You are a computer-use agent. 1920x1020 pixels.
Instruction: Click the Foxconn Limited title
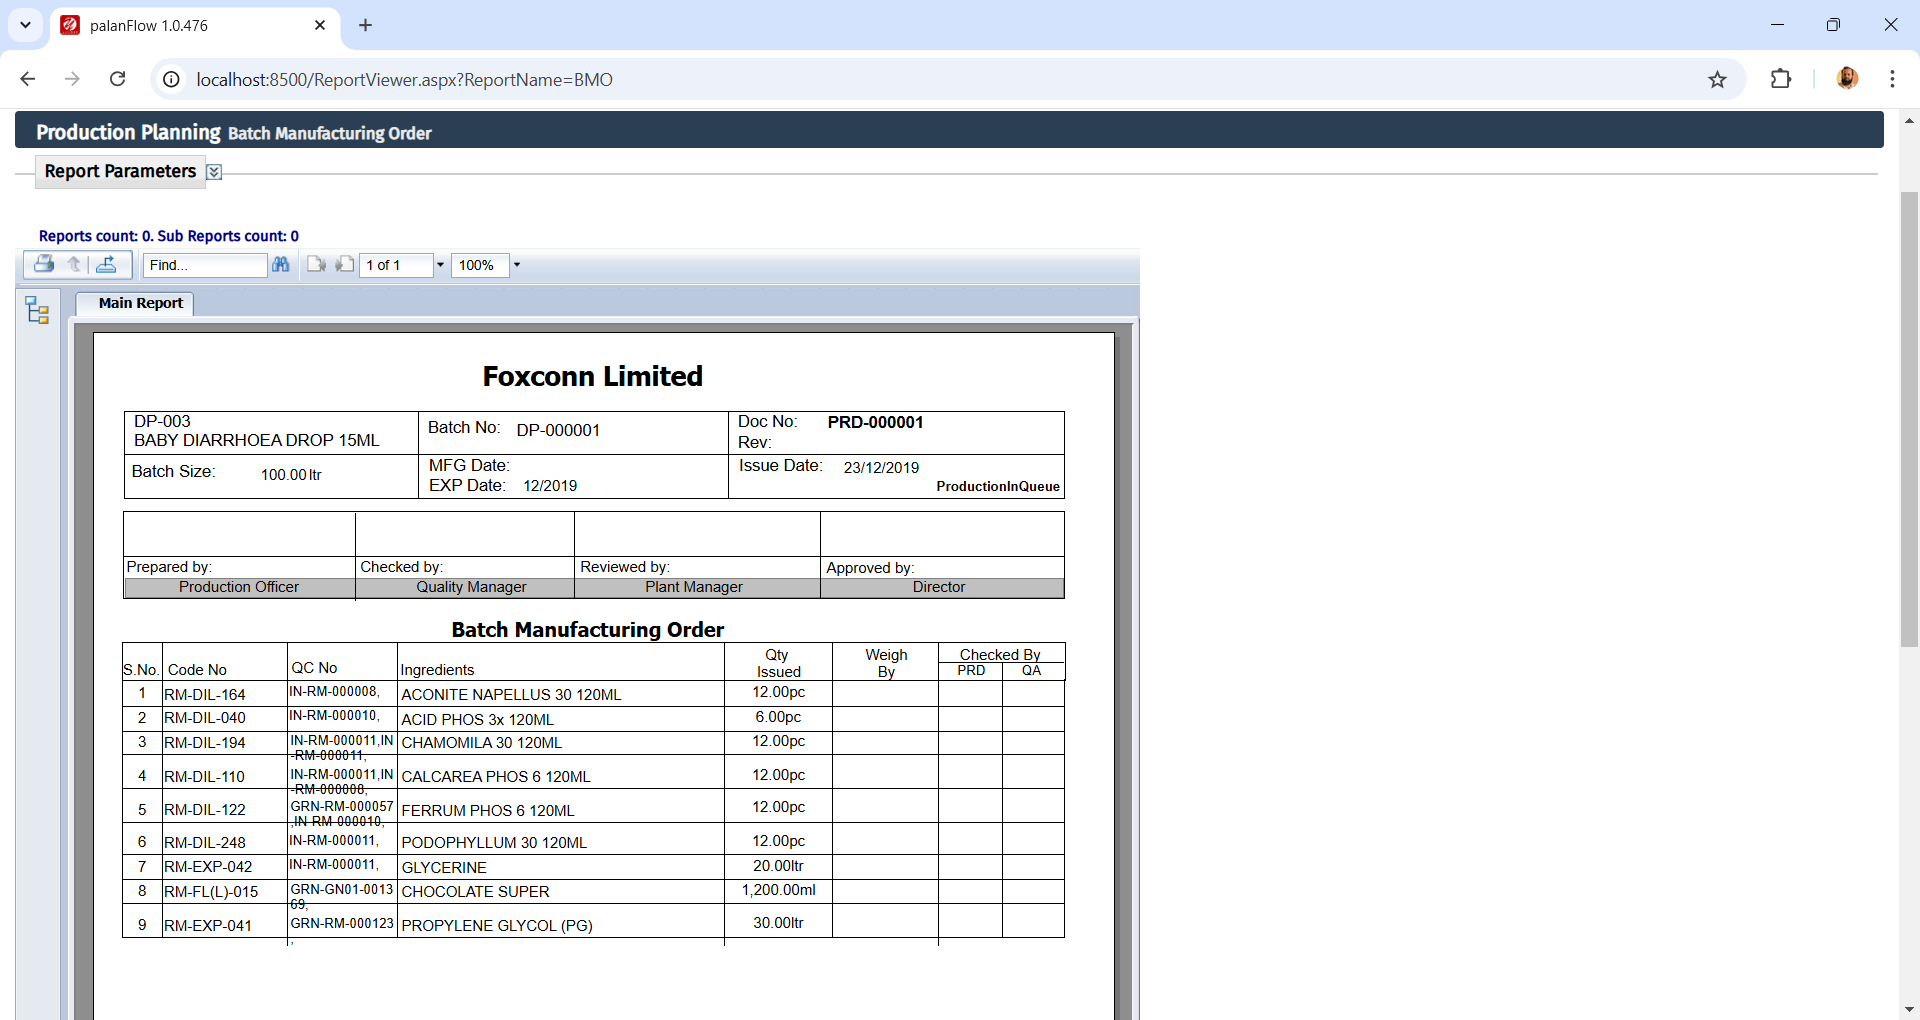coord(592,376)
